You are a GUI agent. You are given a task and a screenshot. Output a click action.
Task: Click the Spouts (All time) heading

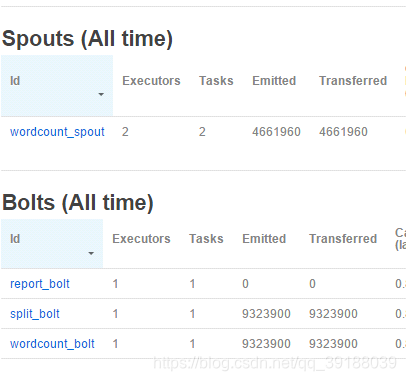[x=87, y=39]
